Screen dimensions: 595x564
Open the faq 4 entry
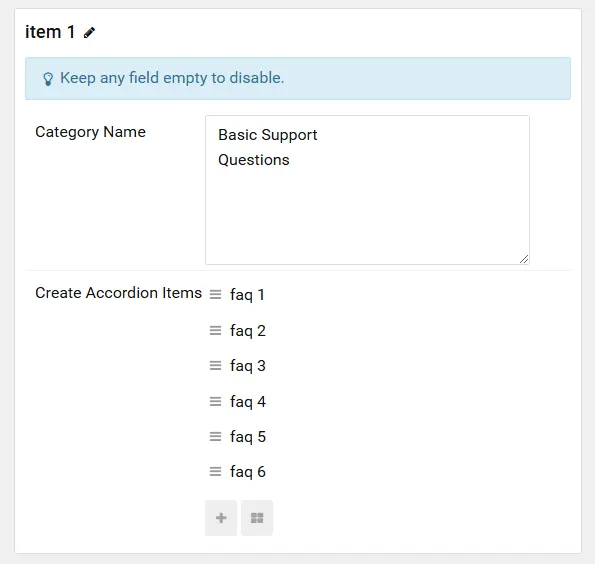247,402
